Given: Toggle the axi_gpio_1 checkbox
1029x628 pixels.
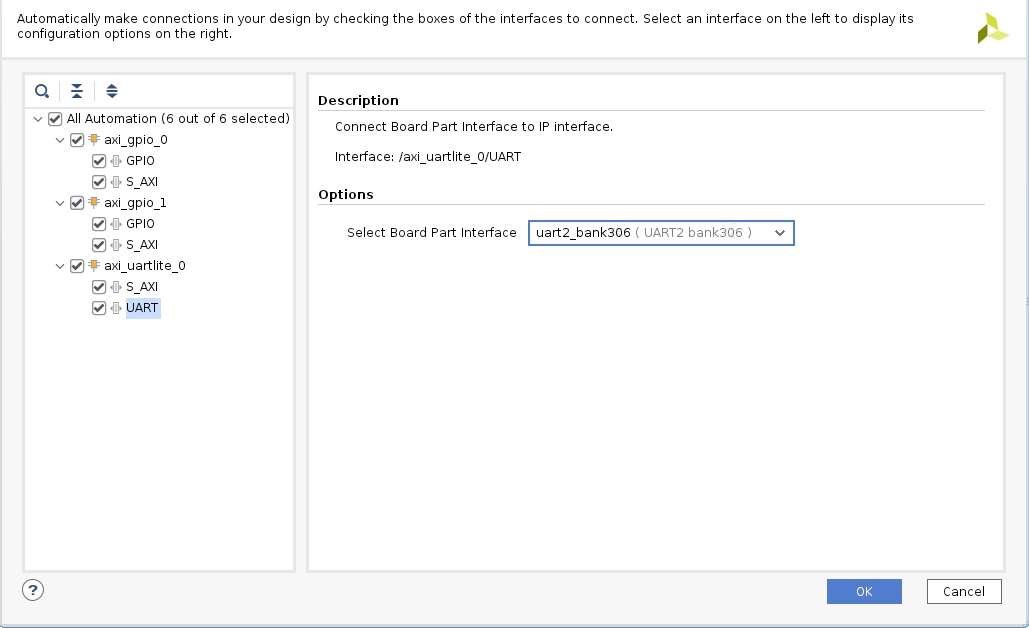Looking at the screenshot, I should click(x=77, y=203).
